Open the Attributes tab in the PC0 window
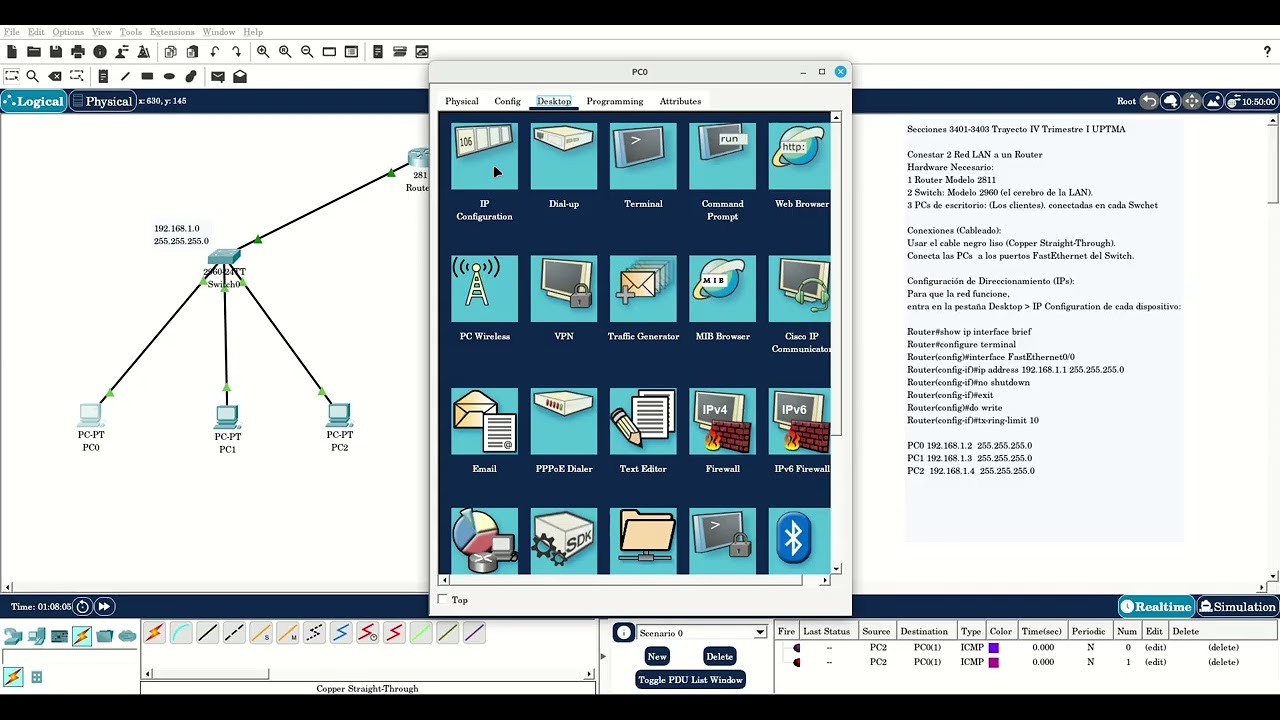1280x720 pixels. pyautogui.click(x=681, y=101)
